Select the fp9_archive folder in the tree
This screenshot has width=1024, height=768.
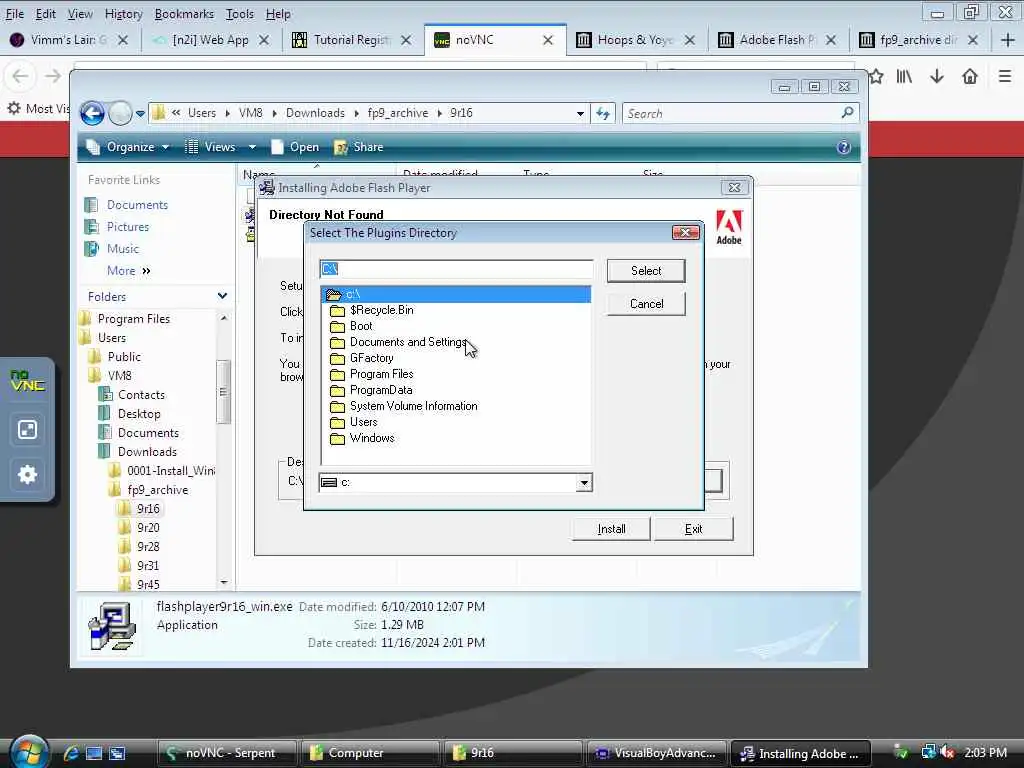(157, 490)
